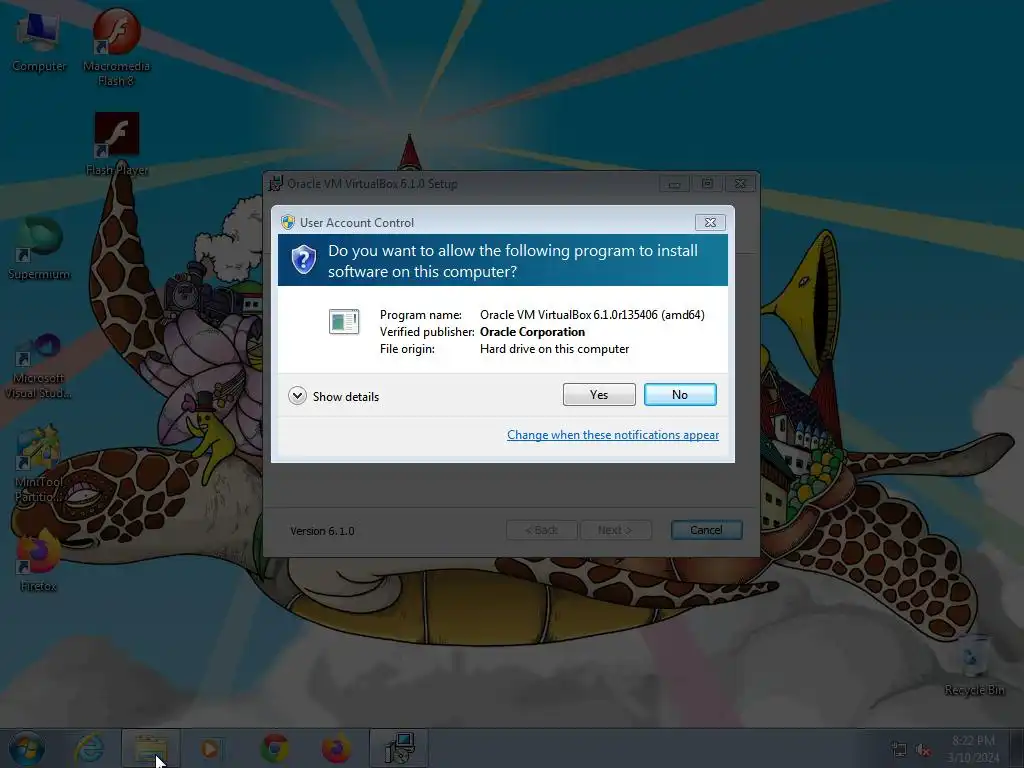Image resolution: width=1024 pixels, height=768 pixels.
Task: Click network tray icon
Action: point(899,750)
